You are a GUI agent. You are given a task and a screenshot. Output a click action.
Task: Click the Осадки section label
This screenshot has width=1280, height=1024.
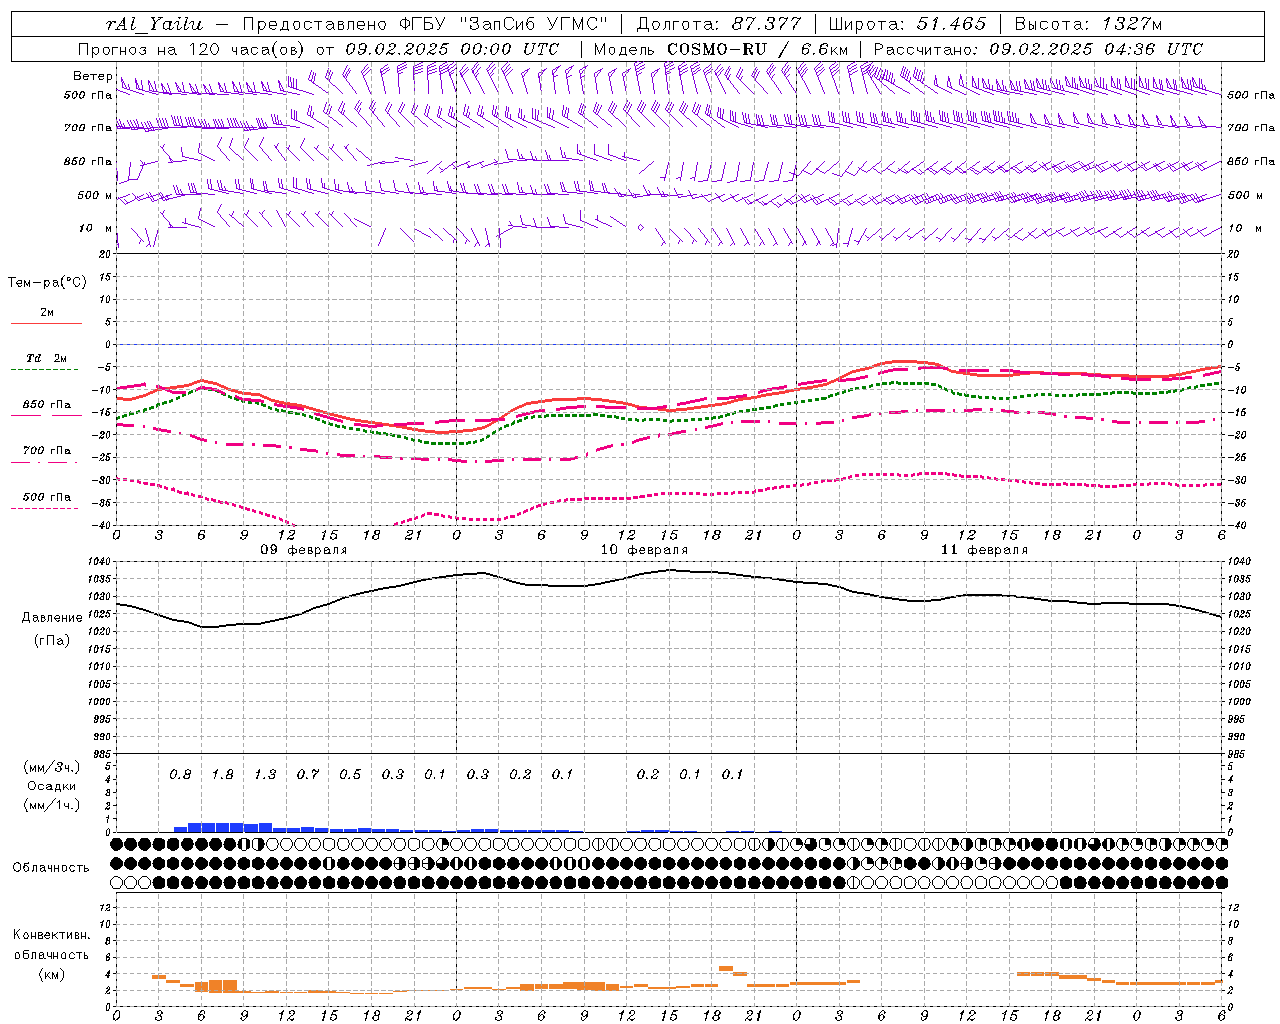point(51,786)
